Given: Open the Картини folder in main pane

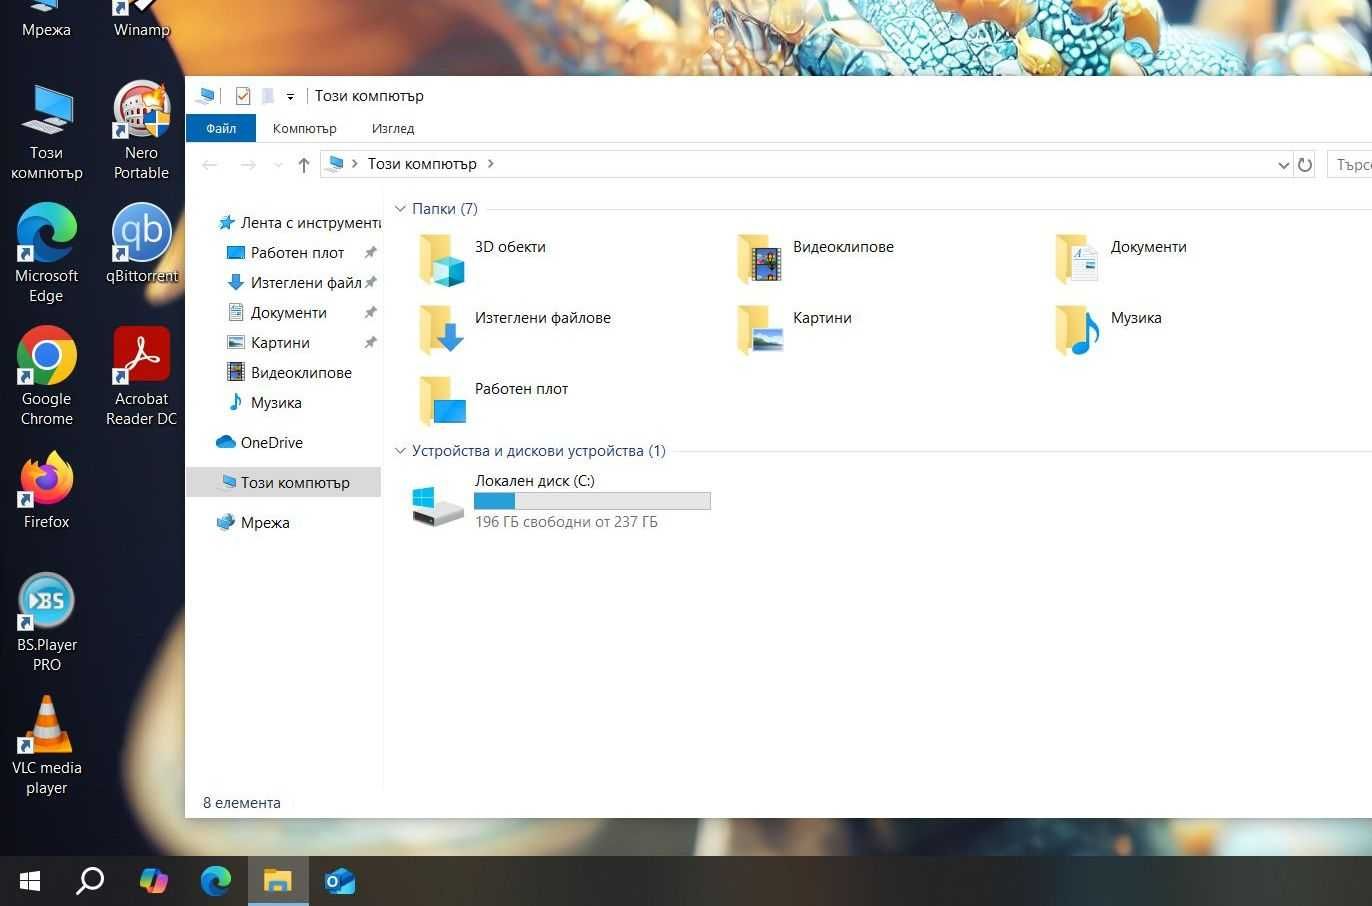Looking at the screenshot, I should [759, 331].
